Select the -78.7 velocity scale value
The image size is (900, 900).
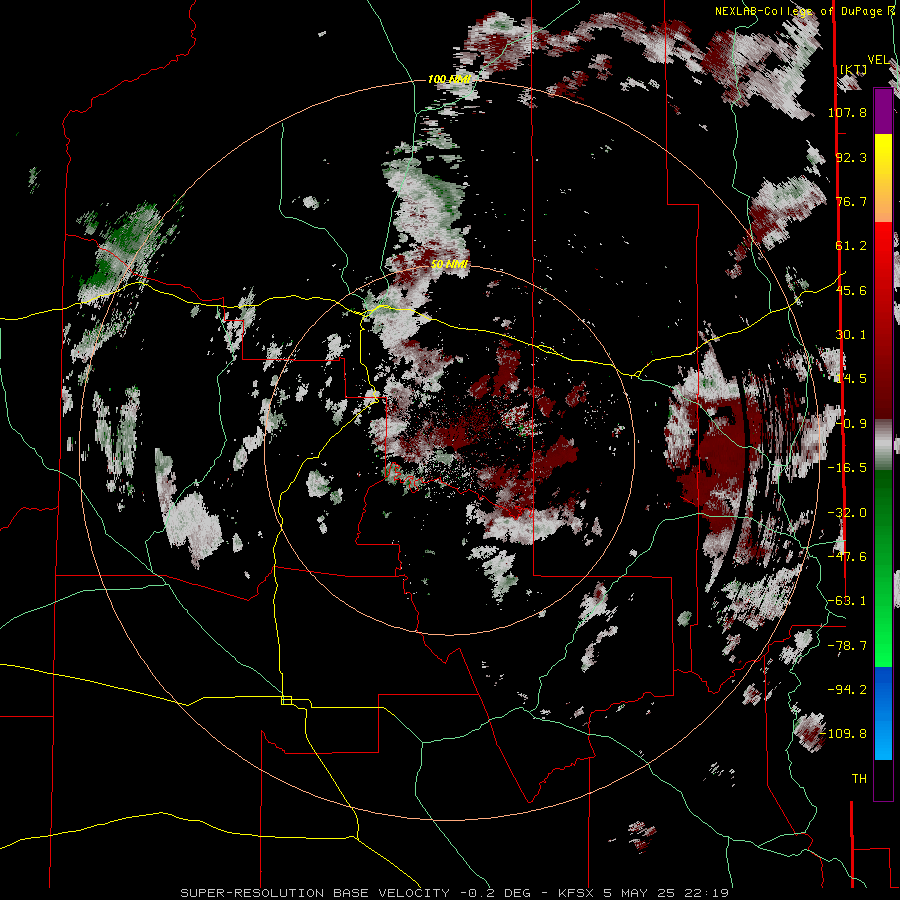[x=847, y=646]
